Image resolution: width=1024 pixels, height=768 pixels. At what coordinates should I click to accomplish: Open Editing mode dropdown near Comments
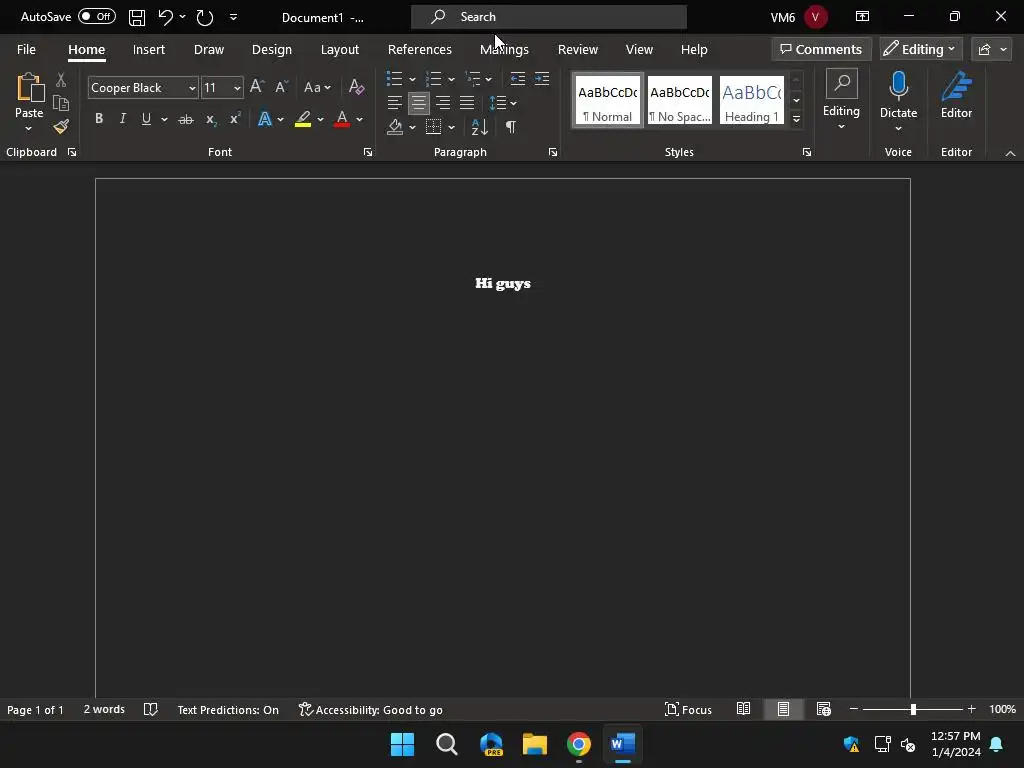coord(921,49)
